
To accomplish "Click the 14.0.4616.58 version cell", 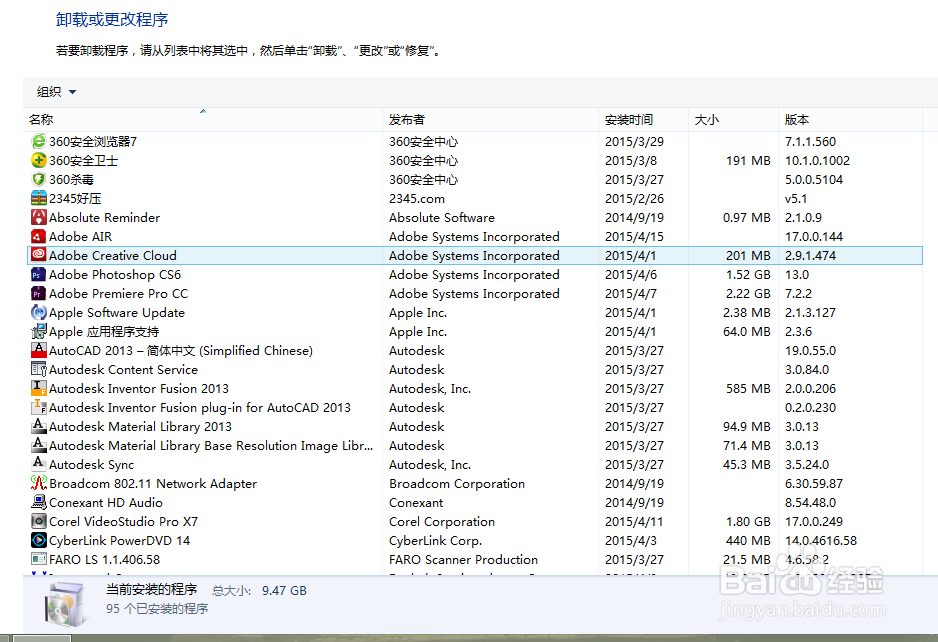I will tap(821, 541).
